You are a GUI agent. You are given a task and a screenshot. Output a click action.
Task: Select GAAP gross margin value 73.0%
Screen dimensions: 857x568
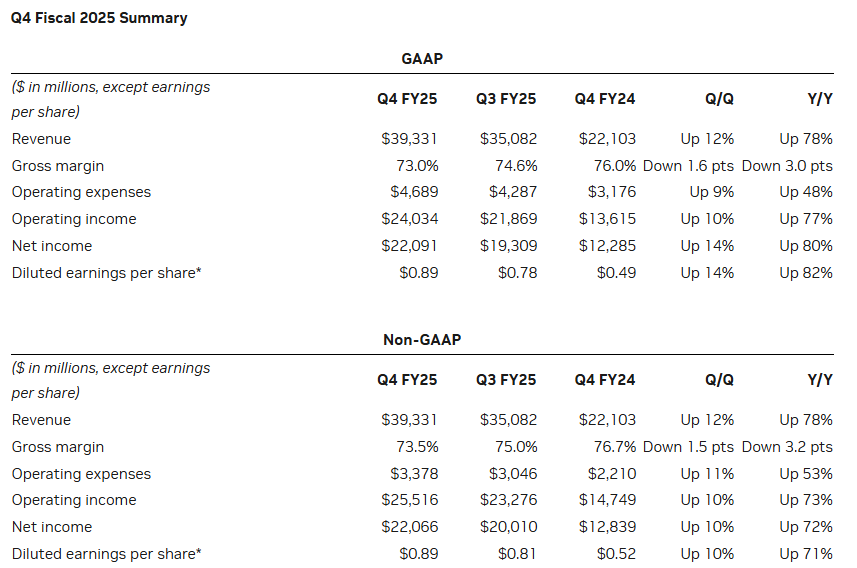(x=418, y=165)
